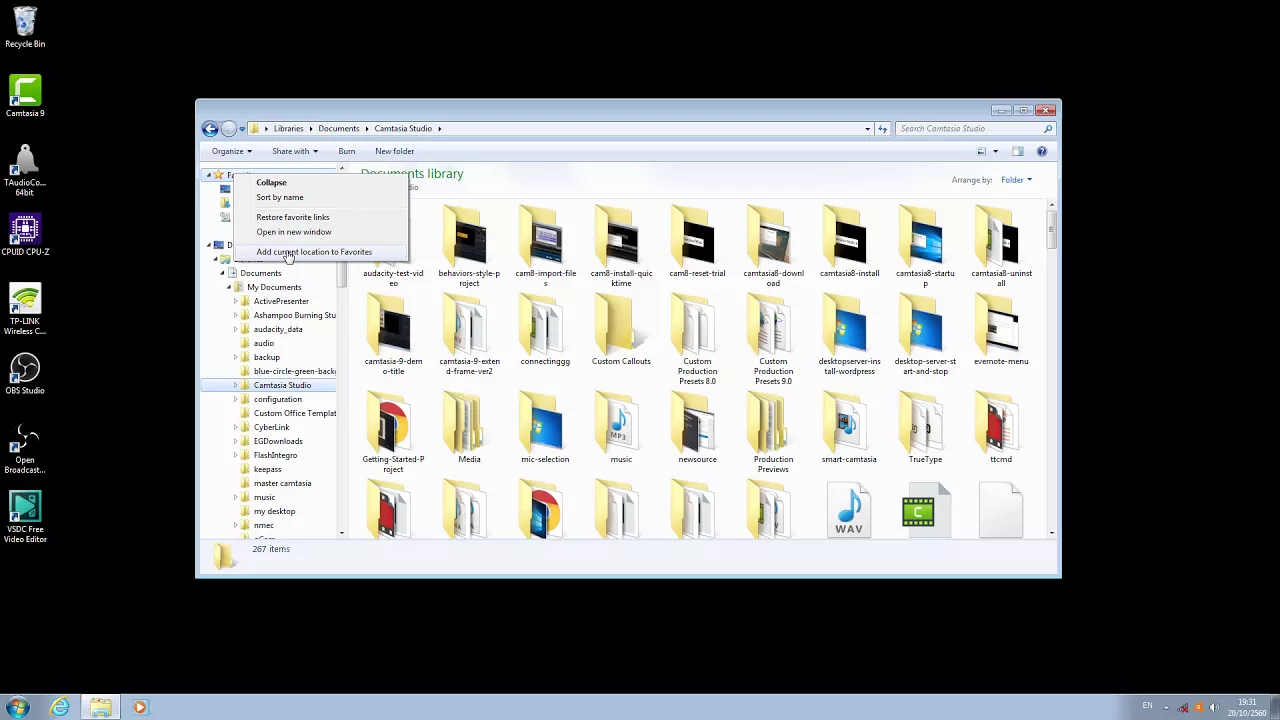The image size is (1280, 720).
Task: Click the Windows Start button
Action: pyautogui.click(x=18, y=707)
